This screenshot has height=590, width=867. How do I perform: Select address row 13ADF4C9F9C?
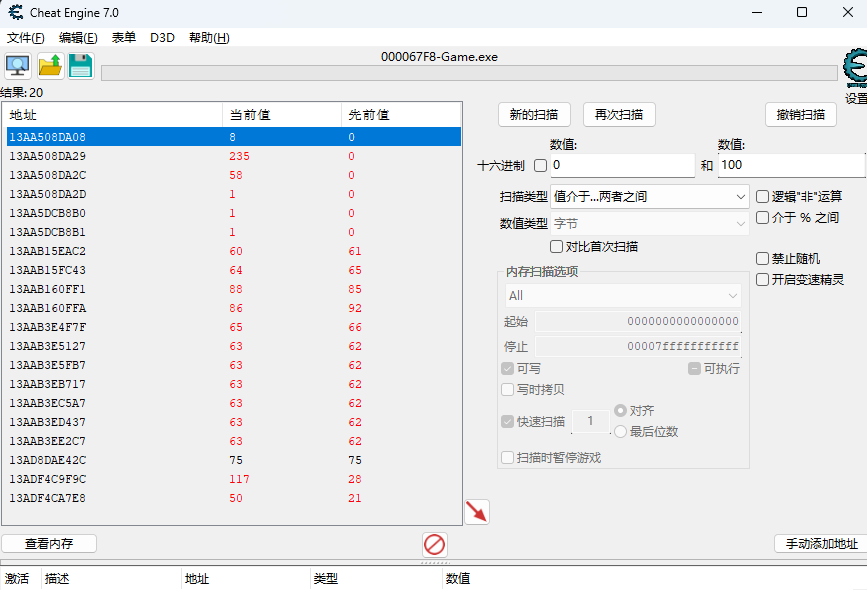tap(234, 479)
